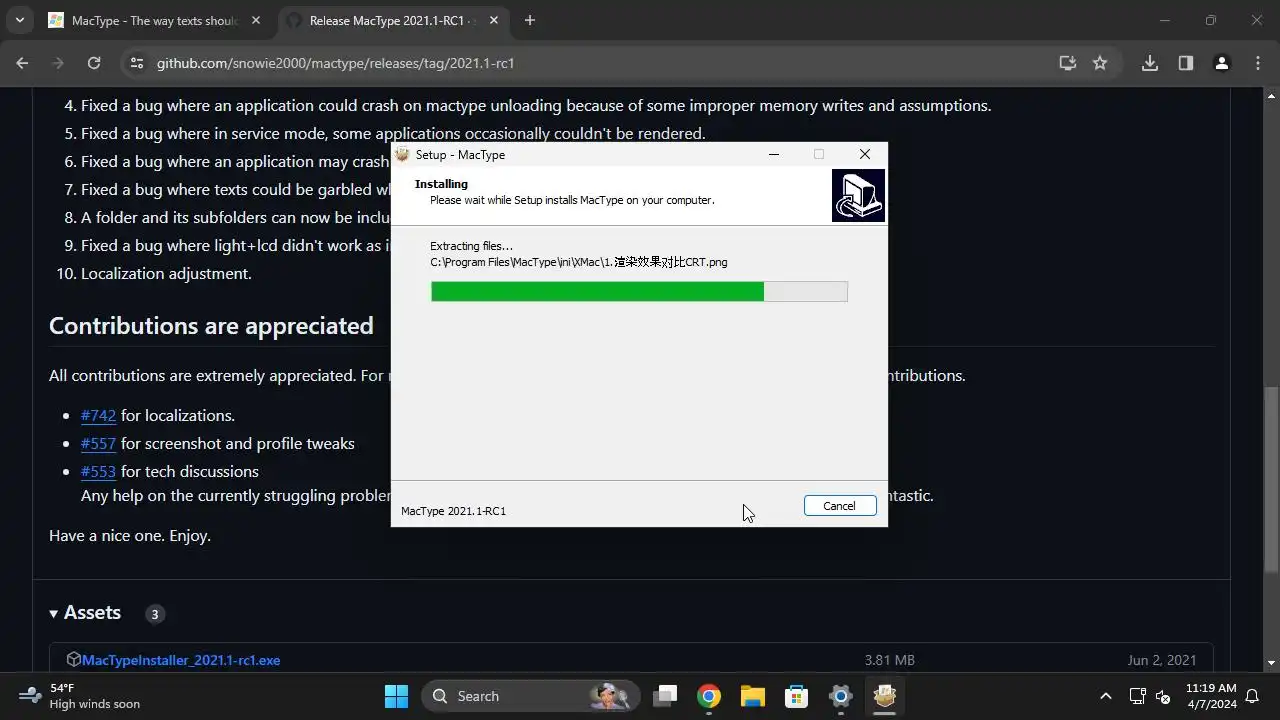Open the Chrome three-dot menu

point(1257,63)
